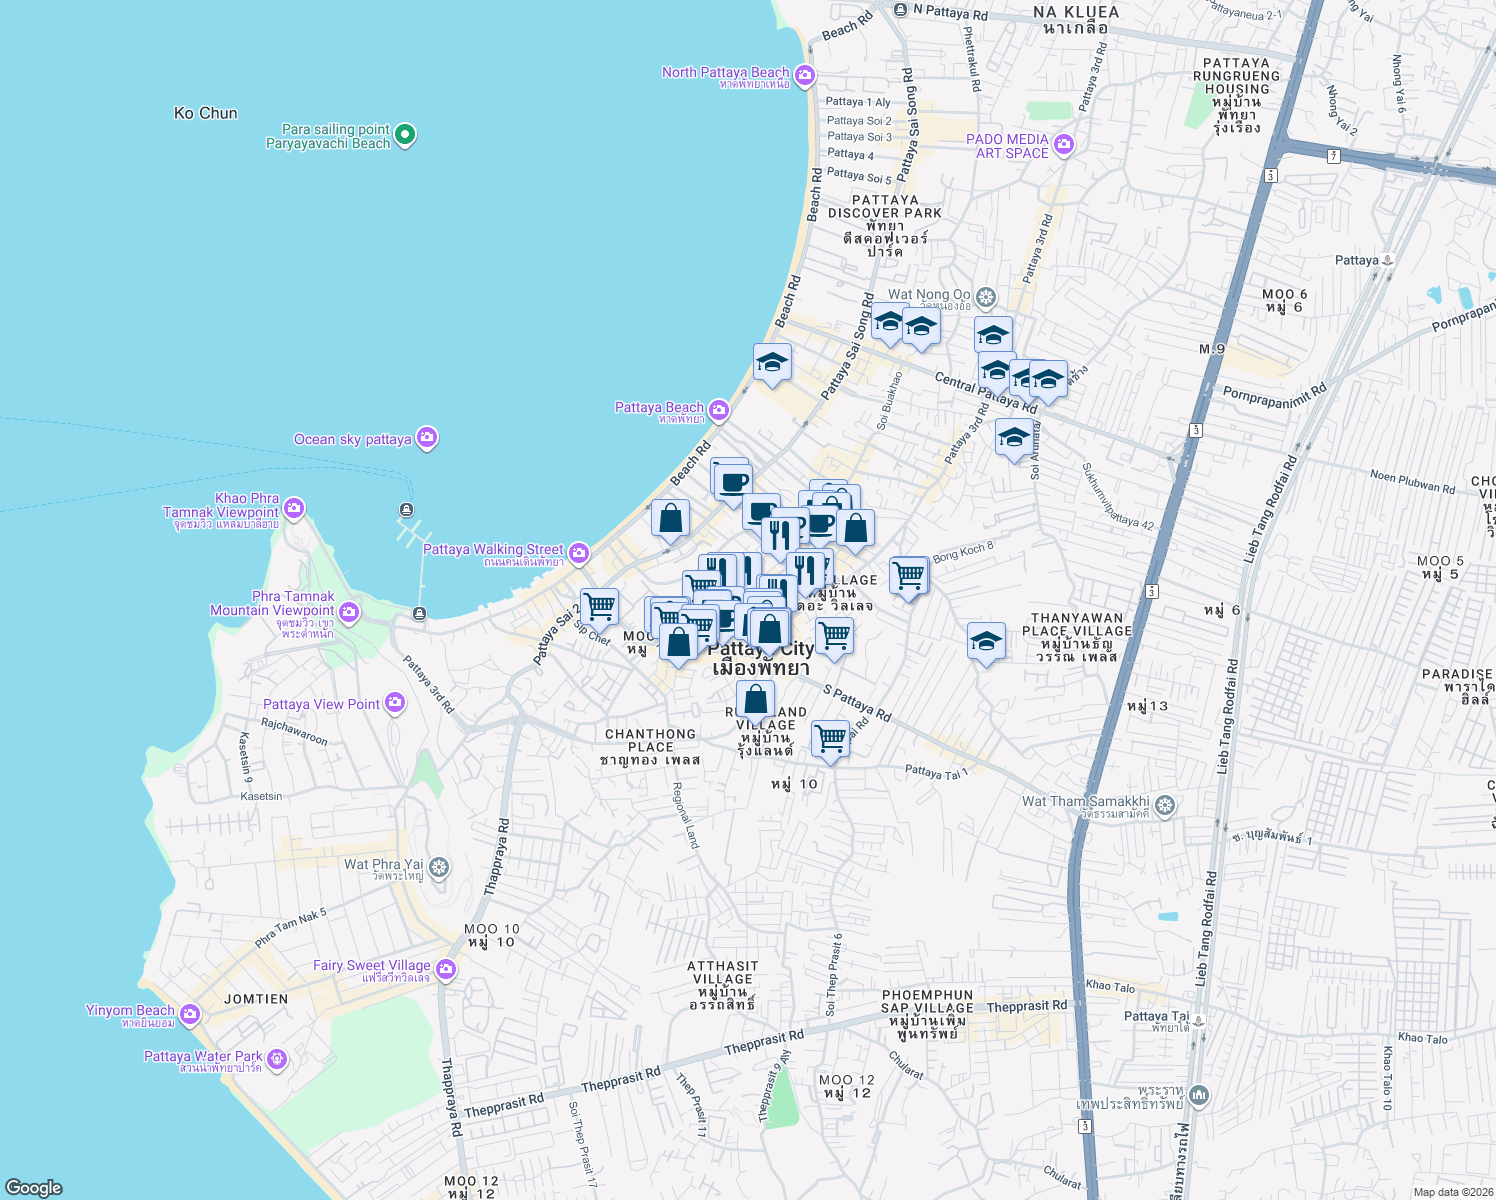Viewport: 1496px width, 1200px height.
Task: Select the graduation-cap marker on Beach Rd
Action: pyautogui.click(x=772, y=364)
